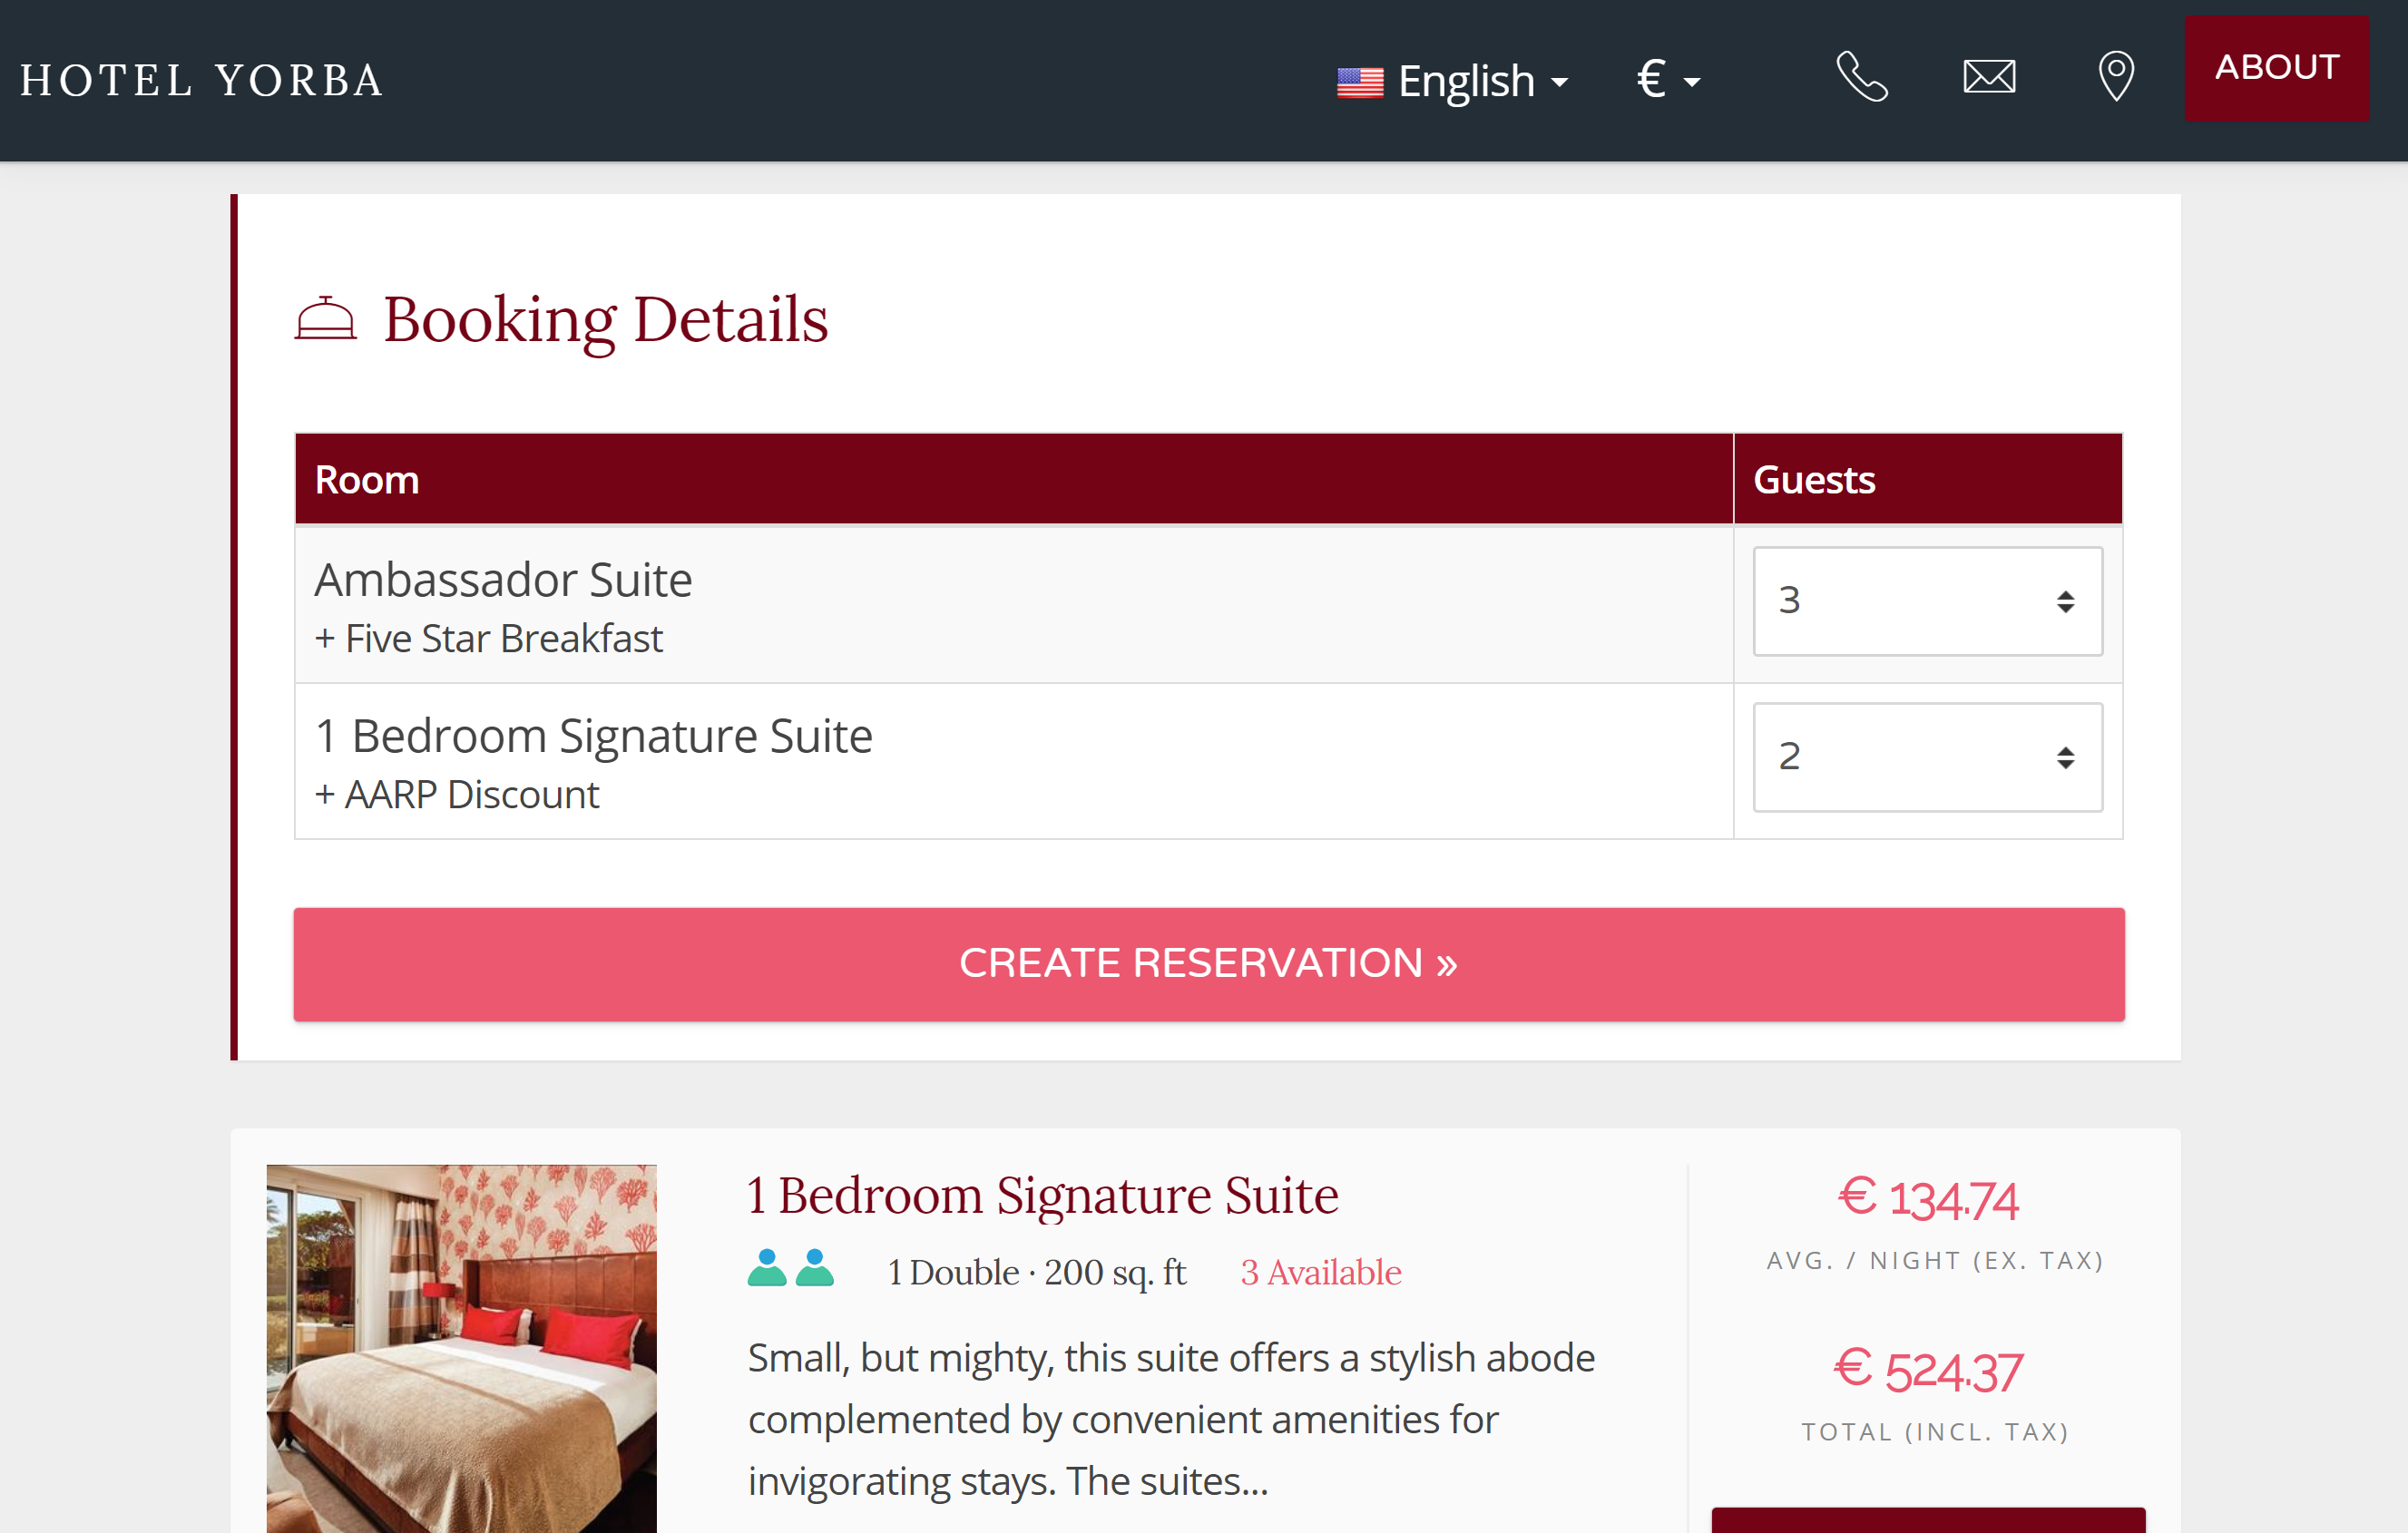Image resolution: width=2408 pixels, height=1533 pixels.
Task: Click the CREATE RESERVATION button
Action: [1204, 962]
